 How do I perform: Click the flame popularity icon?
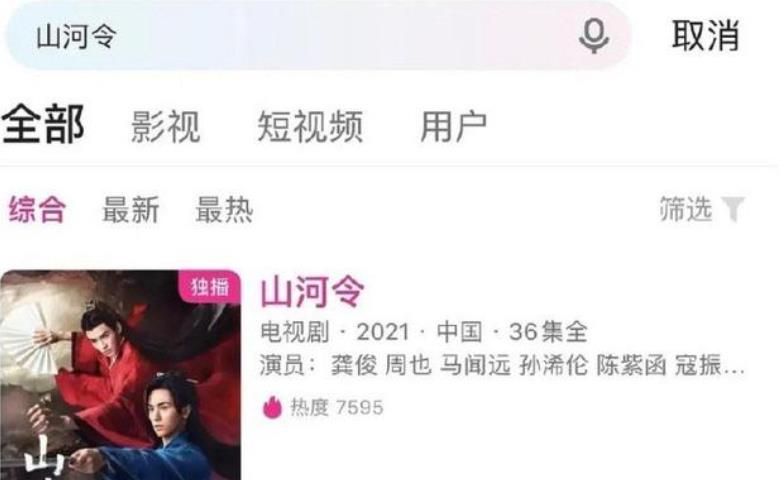pos(272,407)
